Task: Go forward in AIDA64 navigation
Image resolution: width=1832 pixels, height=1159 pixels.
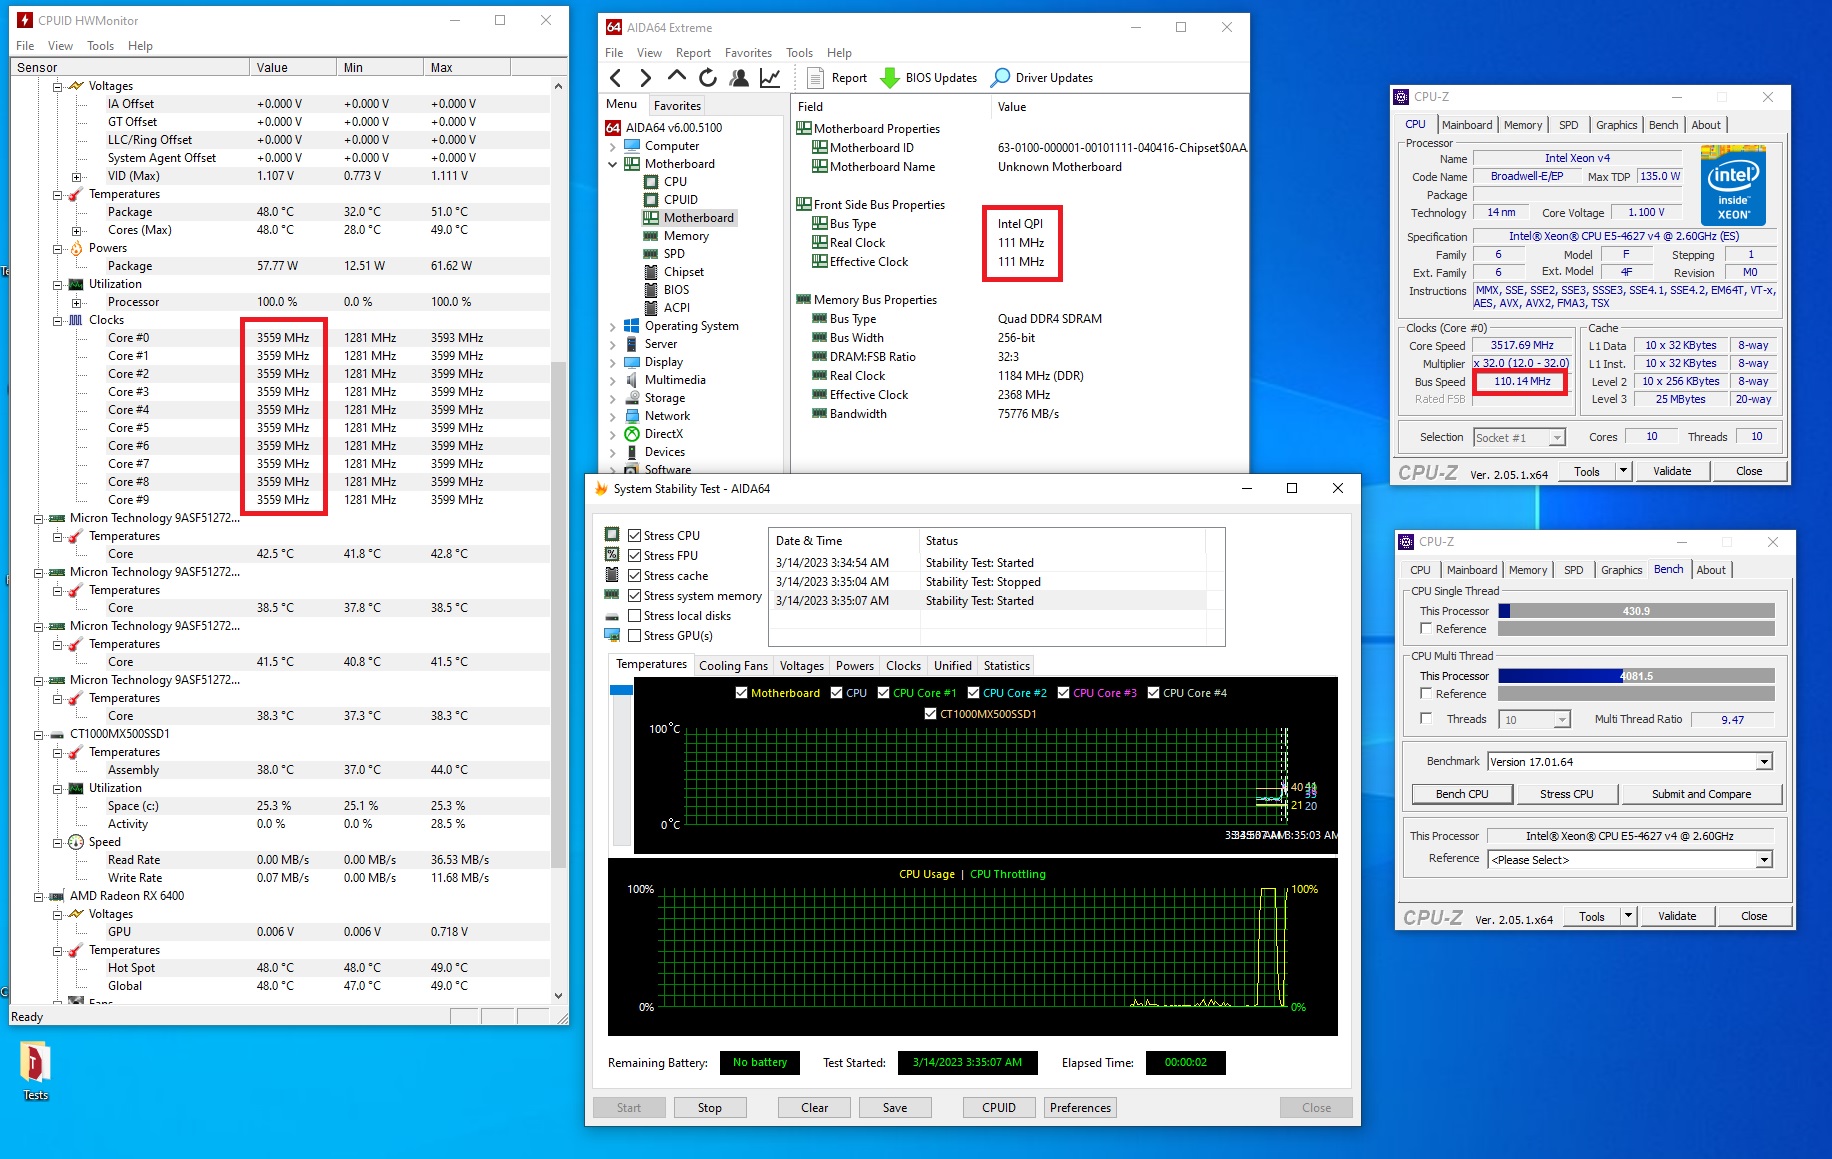Action: click(x=646, y=78)
